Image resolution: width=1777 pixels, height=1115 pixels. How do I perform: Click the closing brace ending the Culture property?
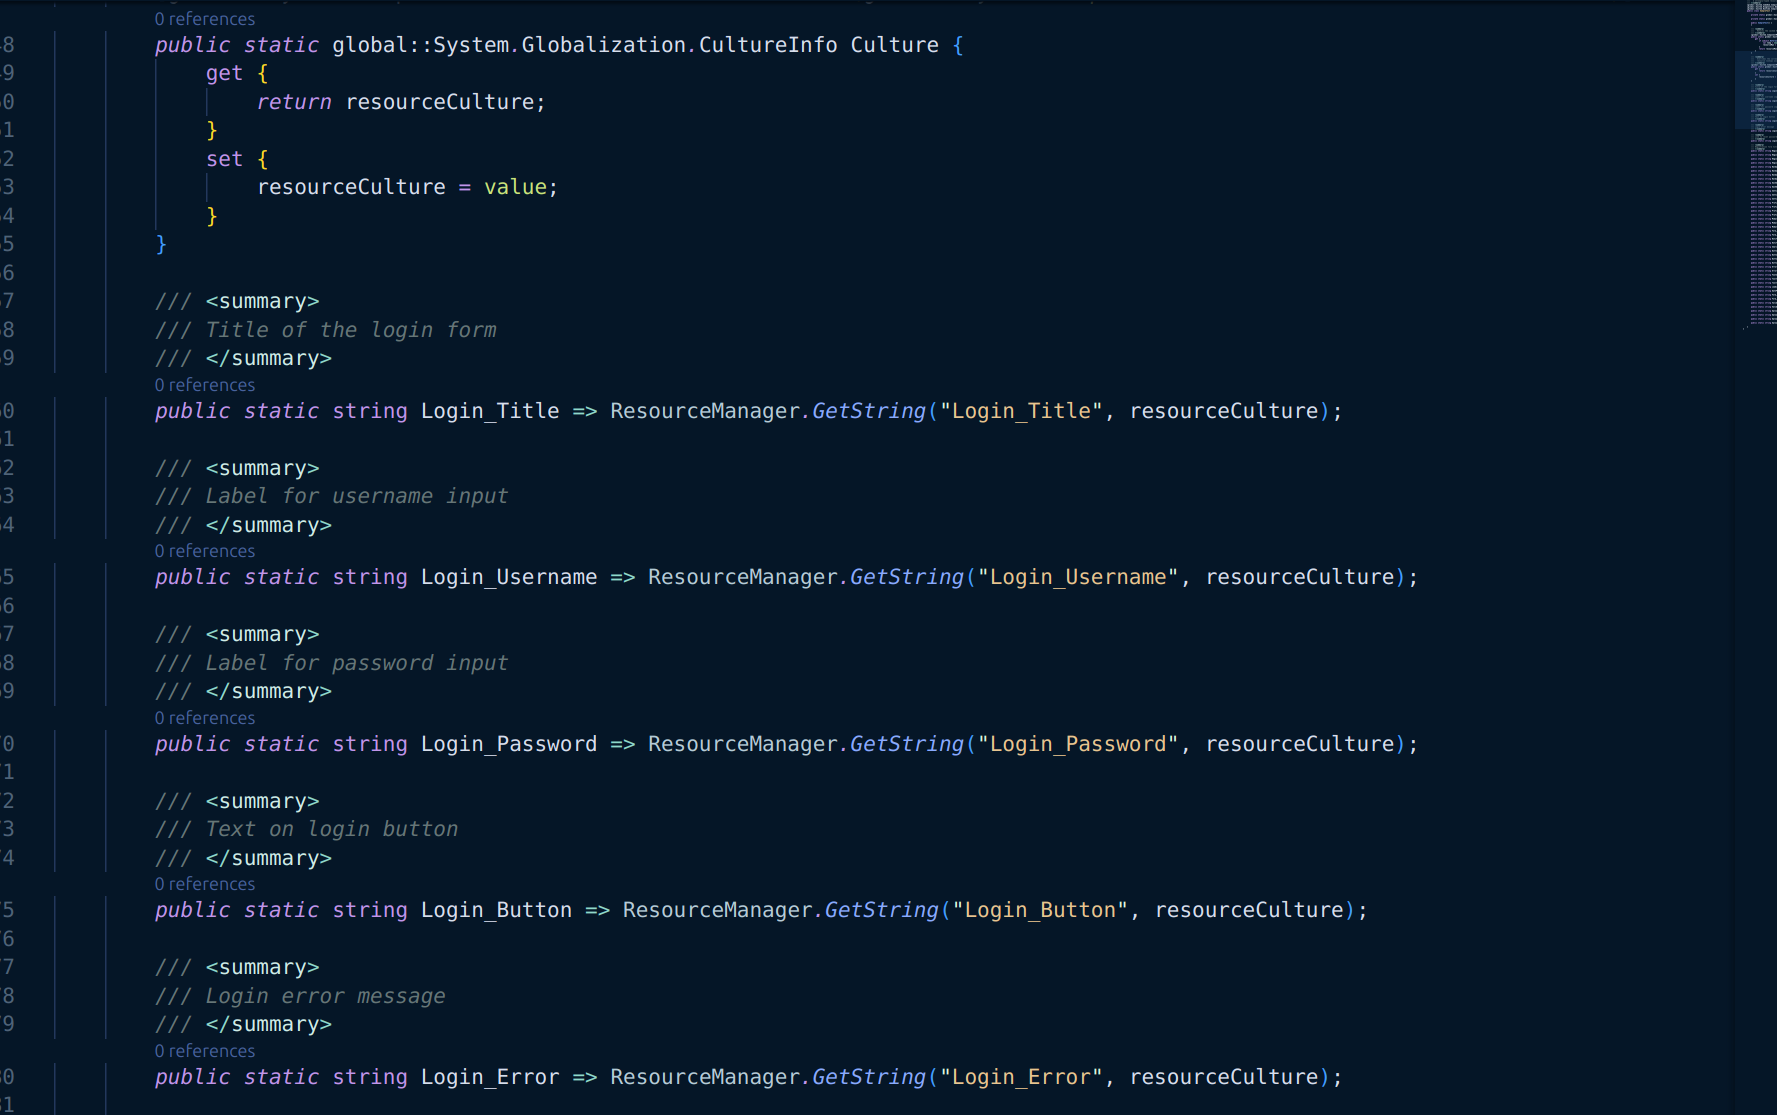[x=160, y=243]
